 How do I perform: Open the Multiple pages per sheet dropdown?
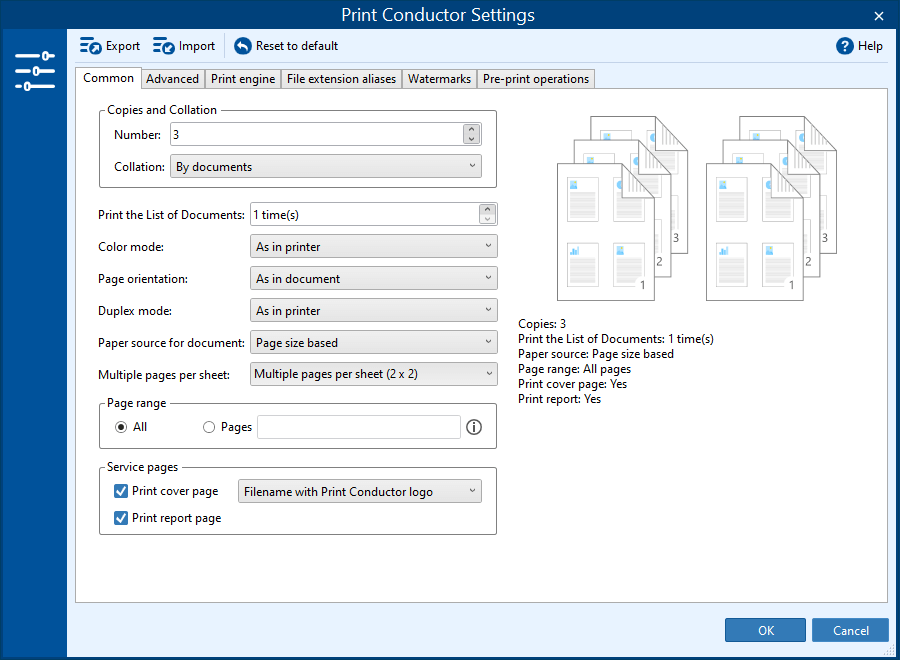pyautogui.click(x=373, y=374)
